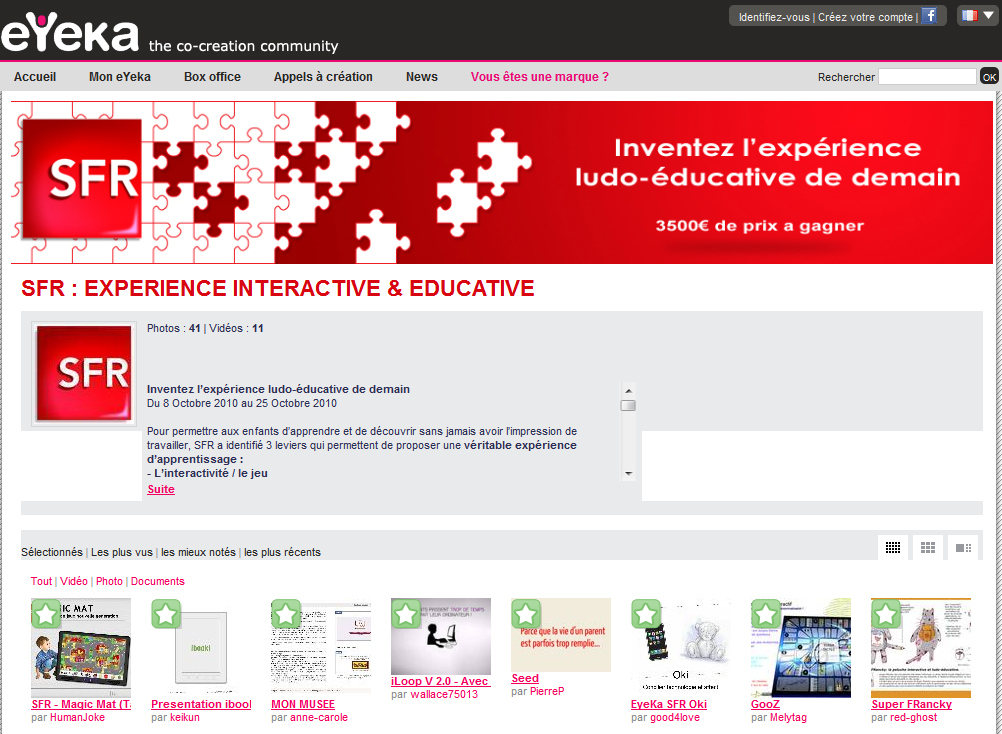Filter by Photo
The image size is (1002, 734).
pyautogui.click(x=109, y=581)
